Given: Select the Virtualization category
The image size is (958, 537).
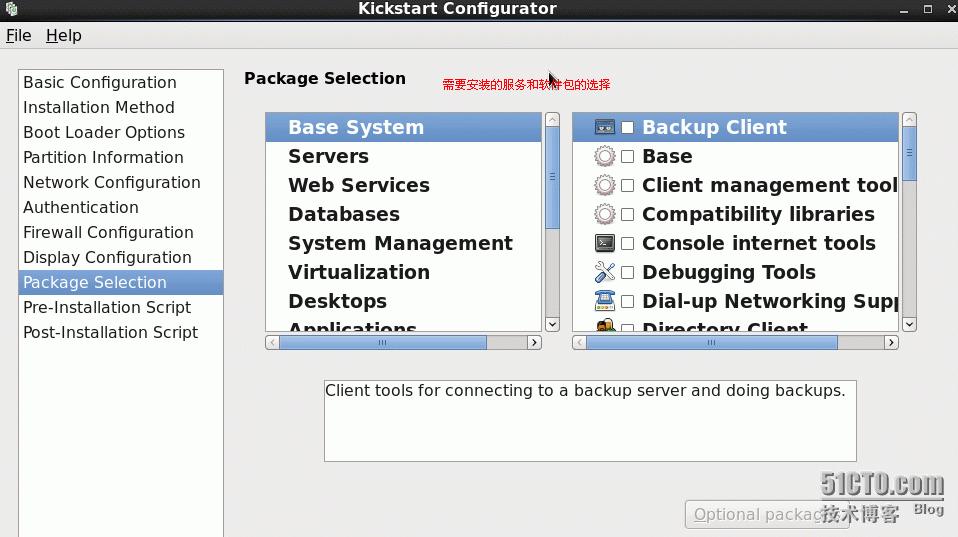Looking at the screenshot, I should point(403,272).
